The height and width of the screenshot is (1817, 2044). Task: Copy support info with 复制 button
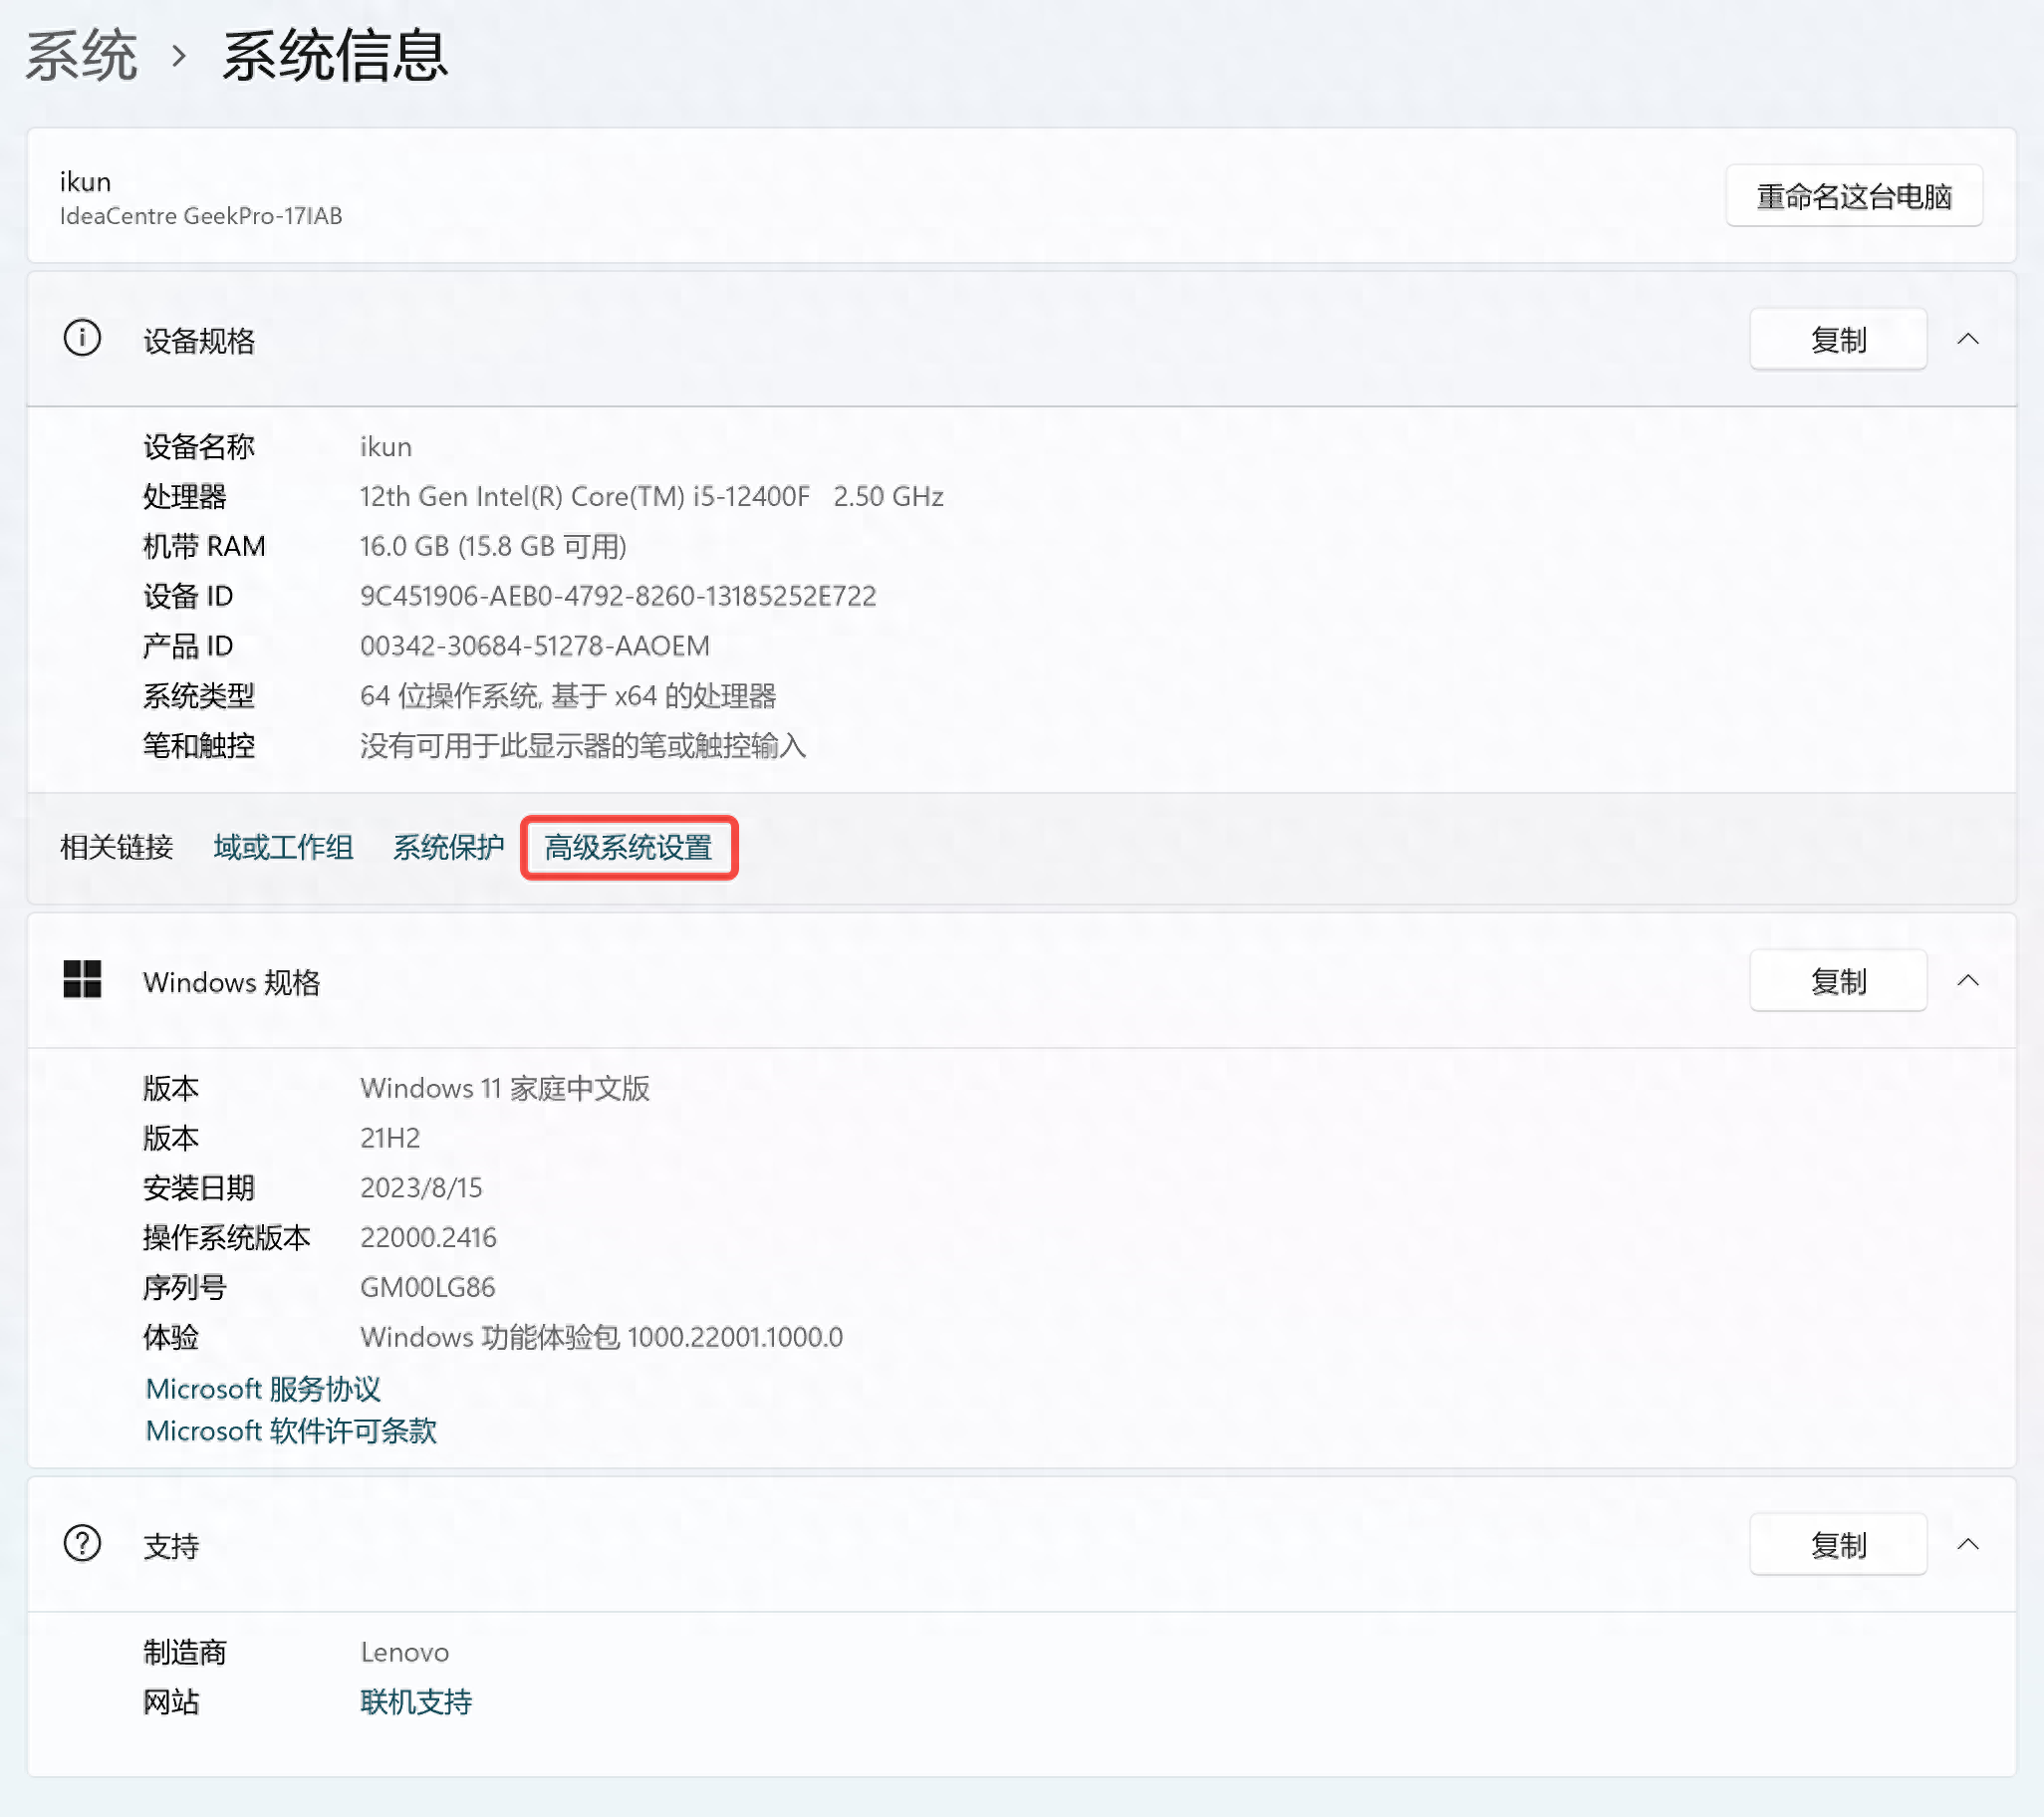1837,1545
